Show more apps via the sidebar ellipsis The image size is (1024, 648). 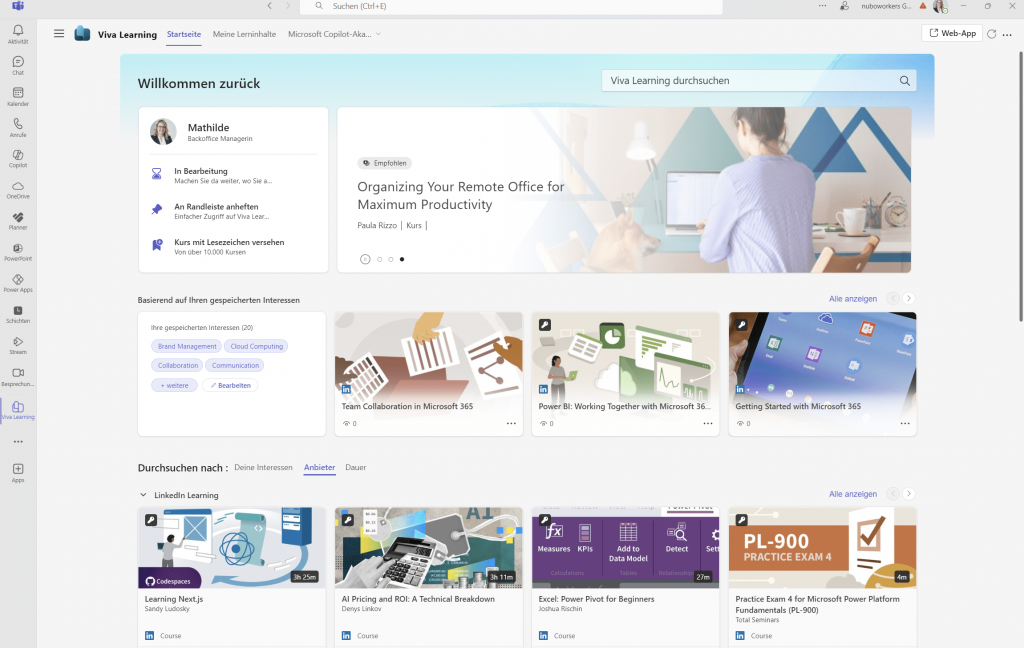click(x=18, y=442)
